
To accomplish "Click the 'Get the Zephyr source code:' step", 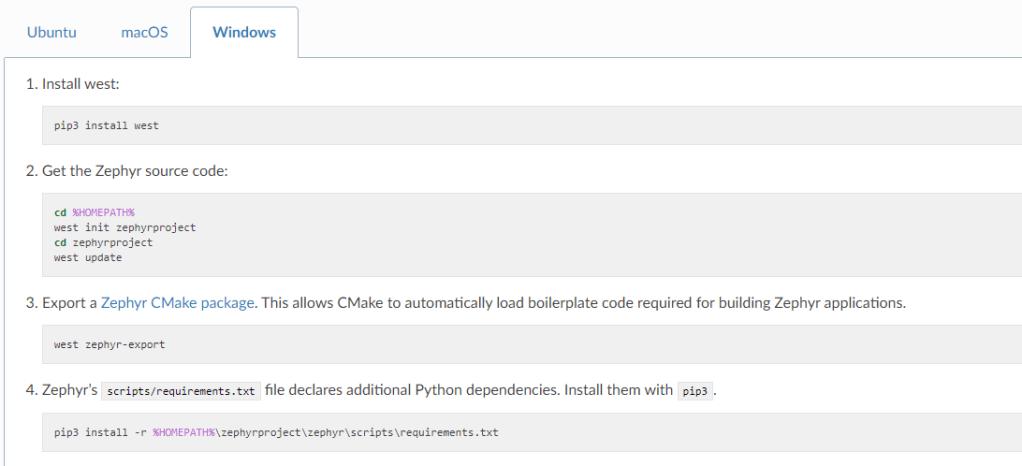I will [x=135, y=171].
